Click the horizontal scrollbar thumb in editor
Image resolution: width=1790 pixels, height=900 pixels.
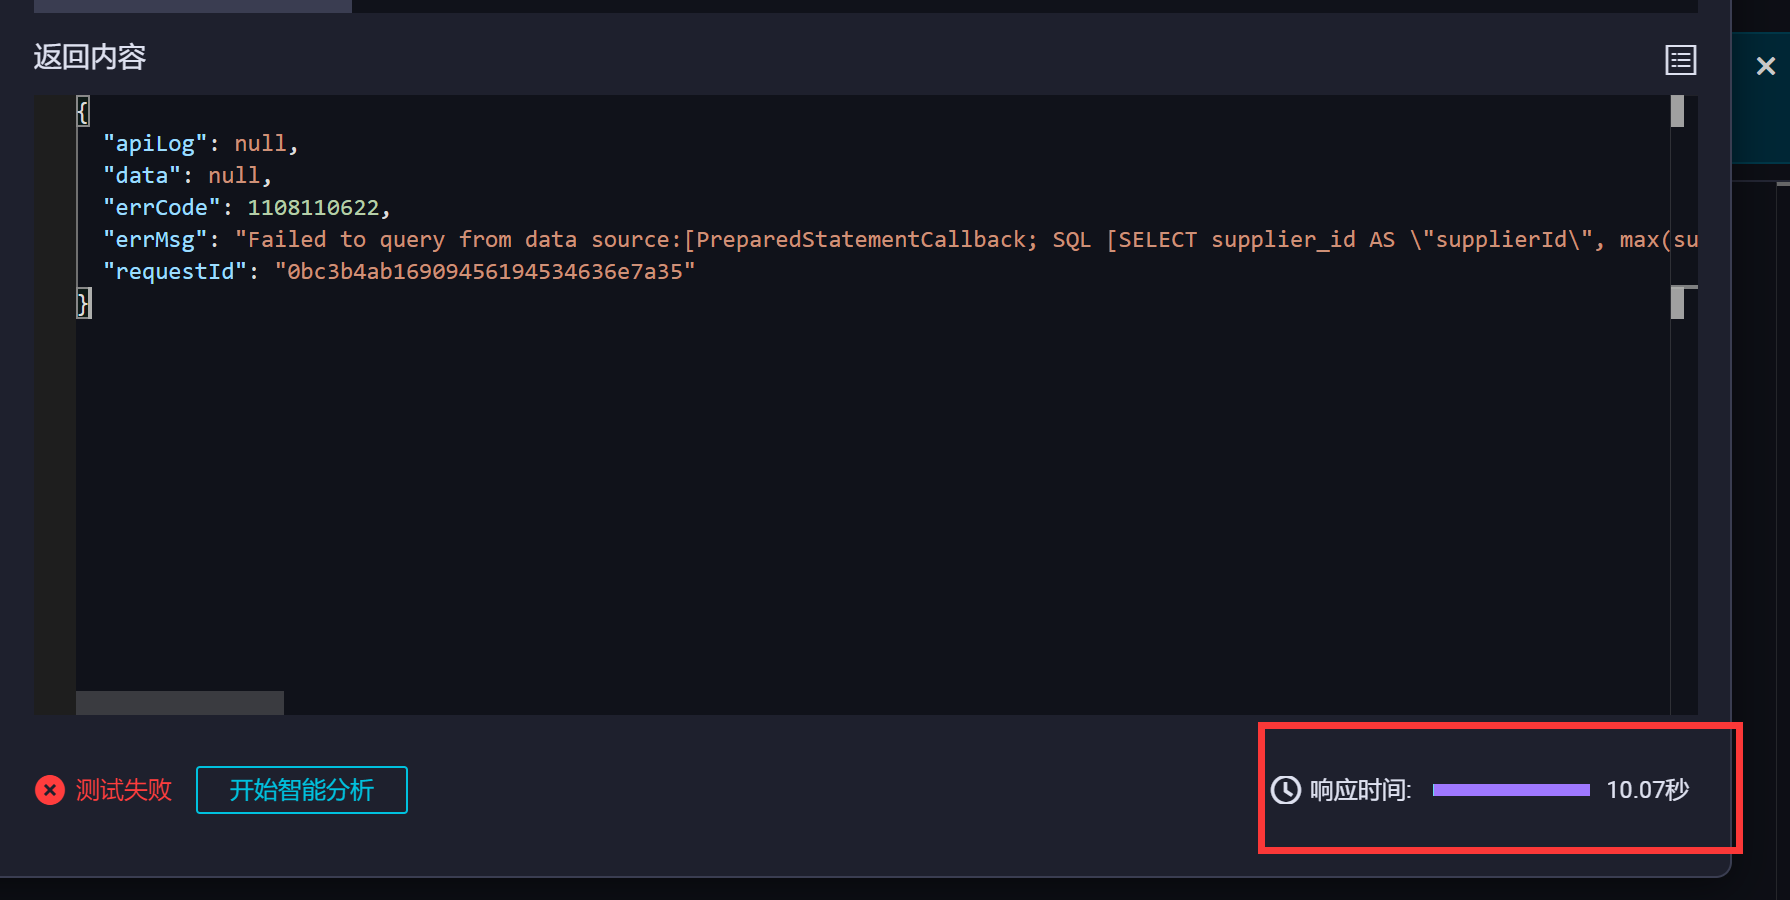coord(180,703)
